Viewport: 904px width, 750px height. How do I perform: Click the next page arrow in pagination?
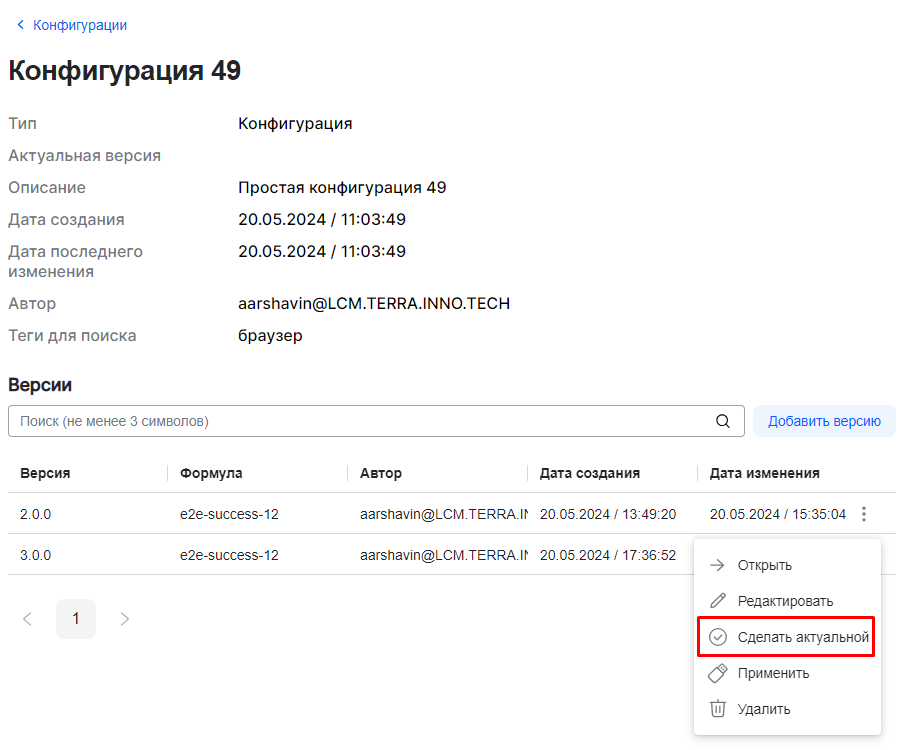pyautogui.click(x=125, y=619)
